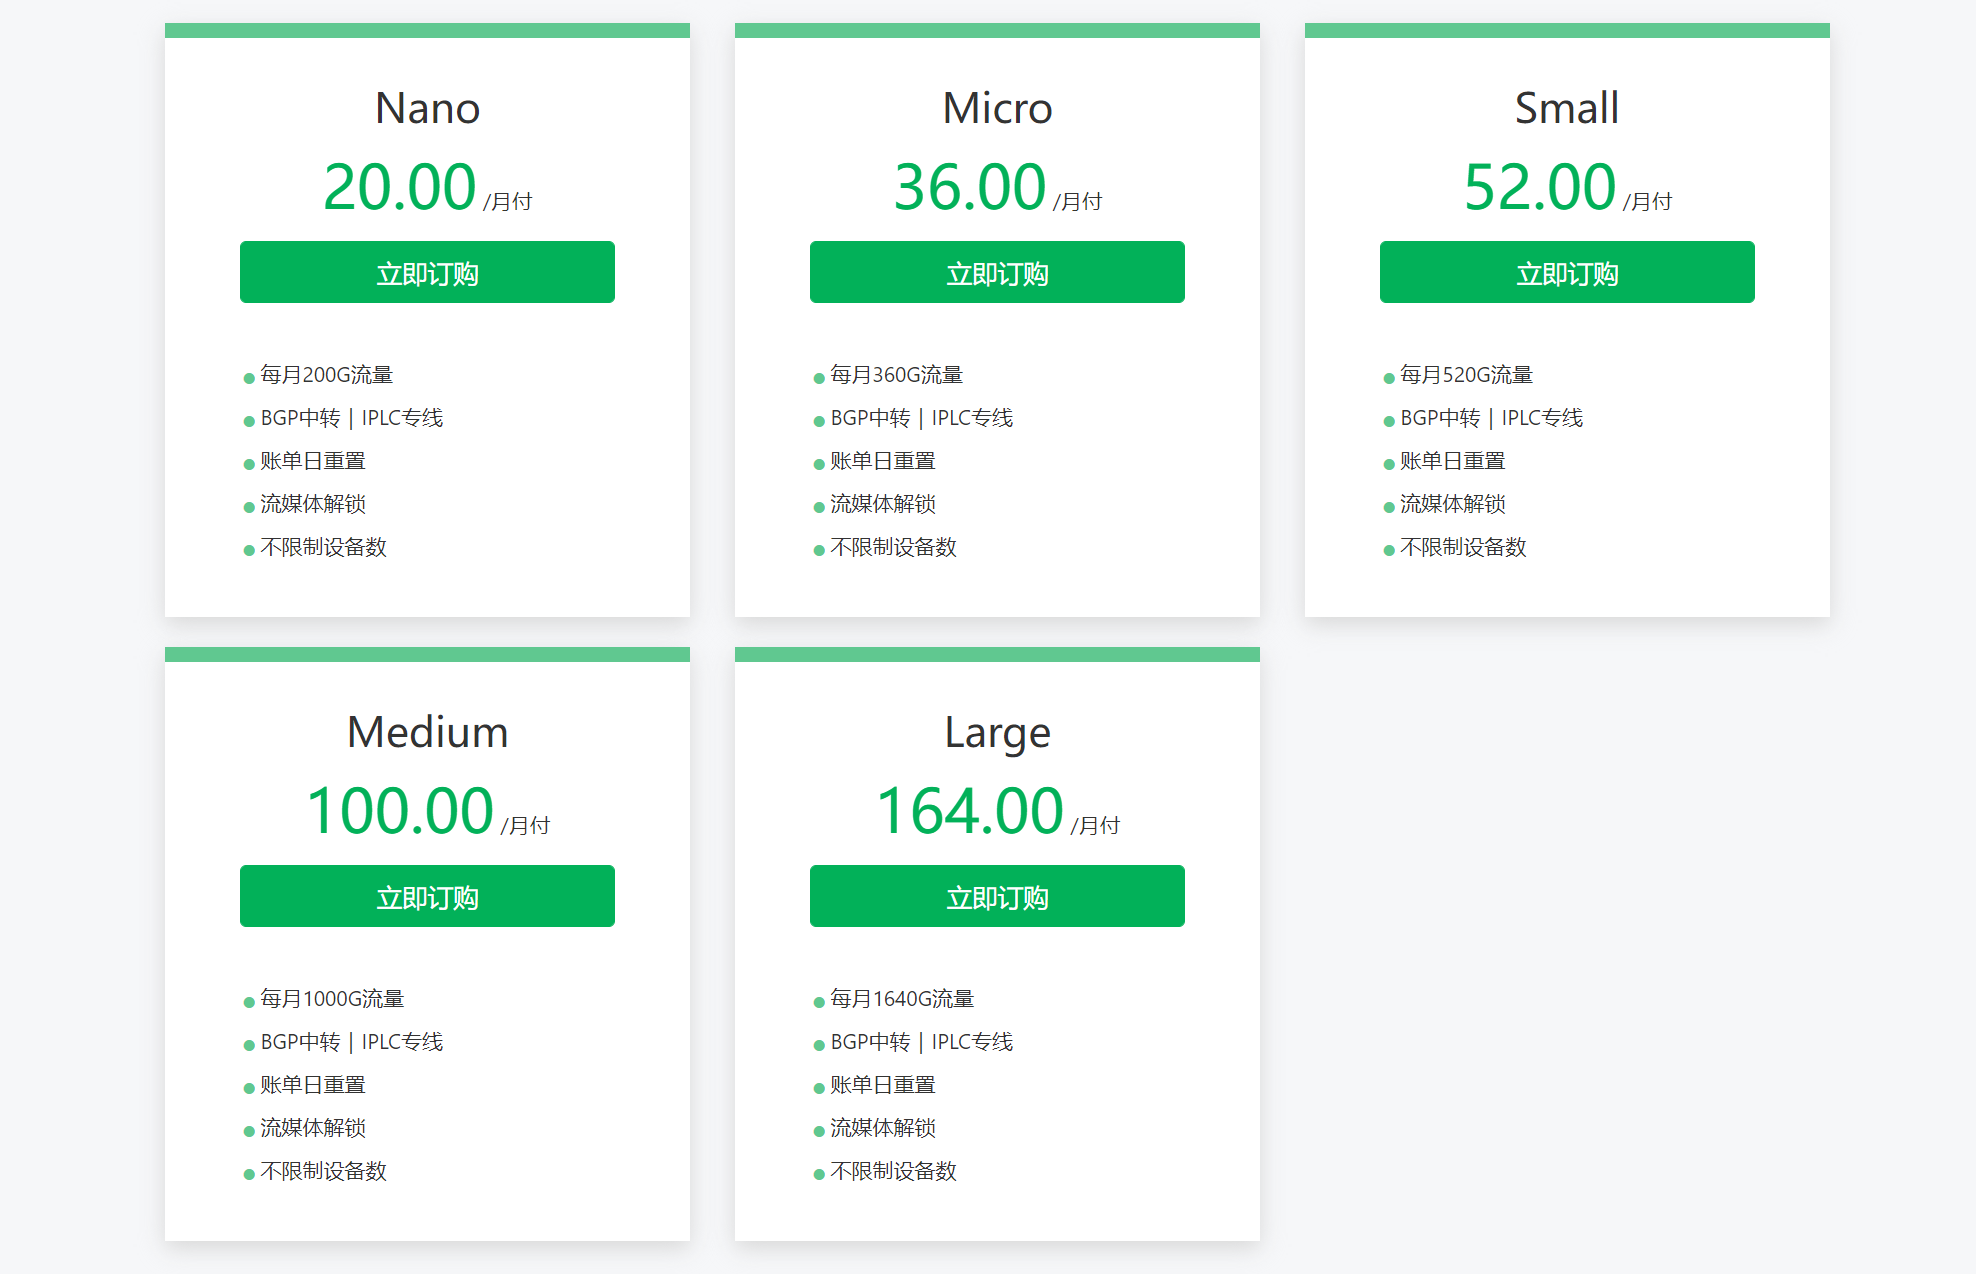Click 每月1000G流量 feature text
Screen dimensions: 1976x1274
332,999
